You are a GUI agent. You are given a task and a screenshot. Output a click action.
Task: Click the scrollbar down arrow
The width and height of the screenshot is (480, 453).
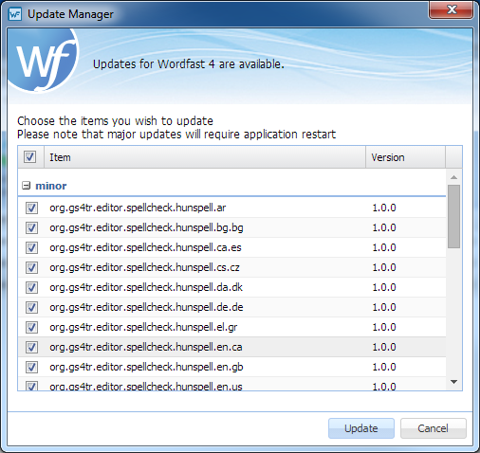click(x=454, y=382)
